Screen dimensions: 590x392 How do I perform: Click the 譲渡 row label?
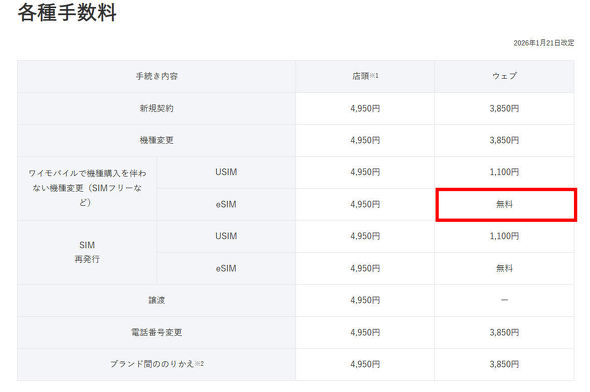pyautogui.click(x=157, y=300)
